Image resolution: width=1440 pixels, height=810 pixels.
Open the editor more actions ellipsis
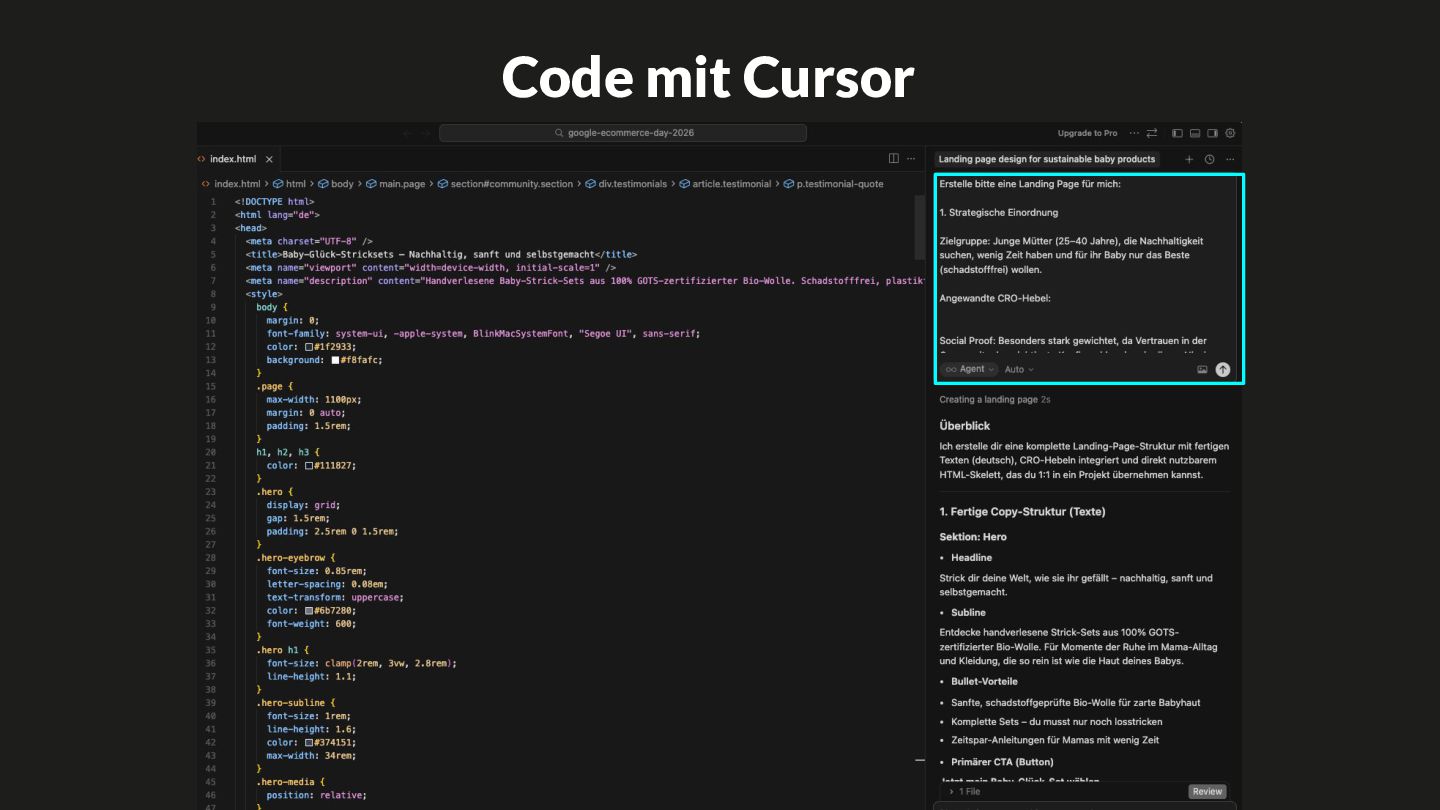(911, 159)
